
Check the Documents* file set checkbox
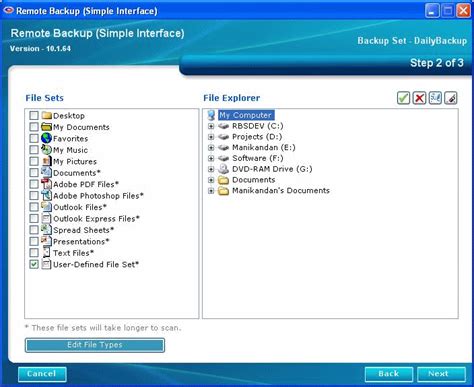pos(34,173)
